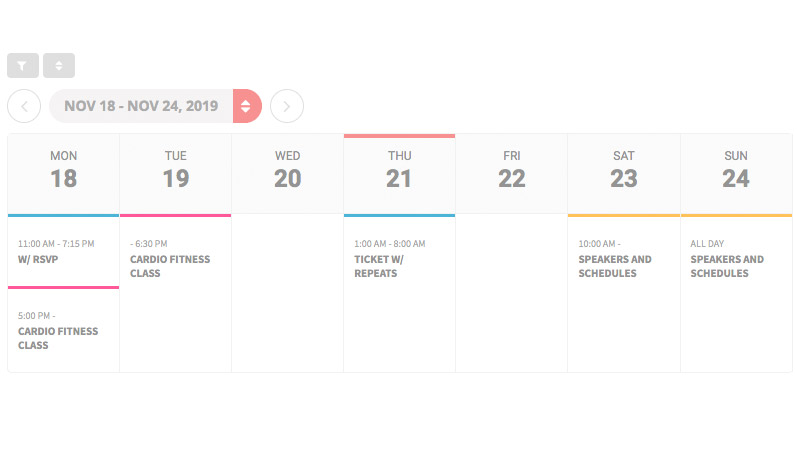Expand the date range picker red arrows
The image size is (797, 454).
click(247, 106)
